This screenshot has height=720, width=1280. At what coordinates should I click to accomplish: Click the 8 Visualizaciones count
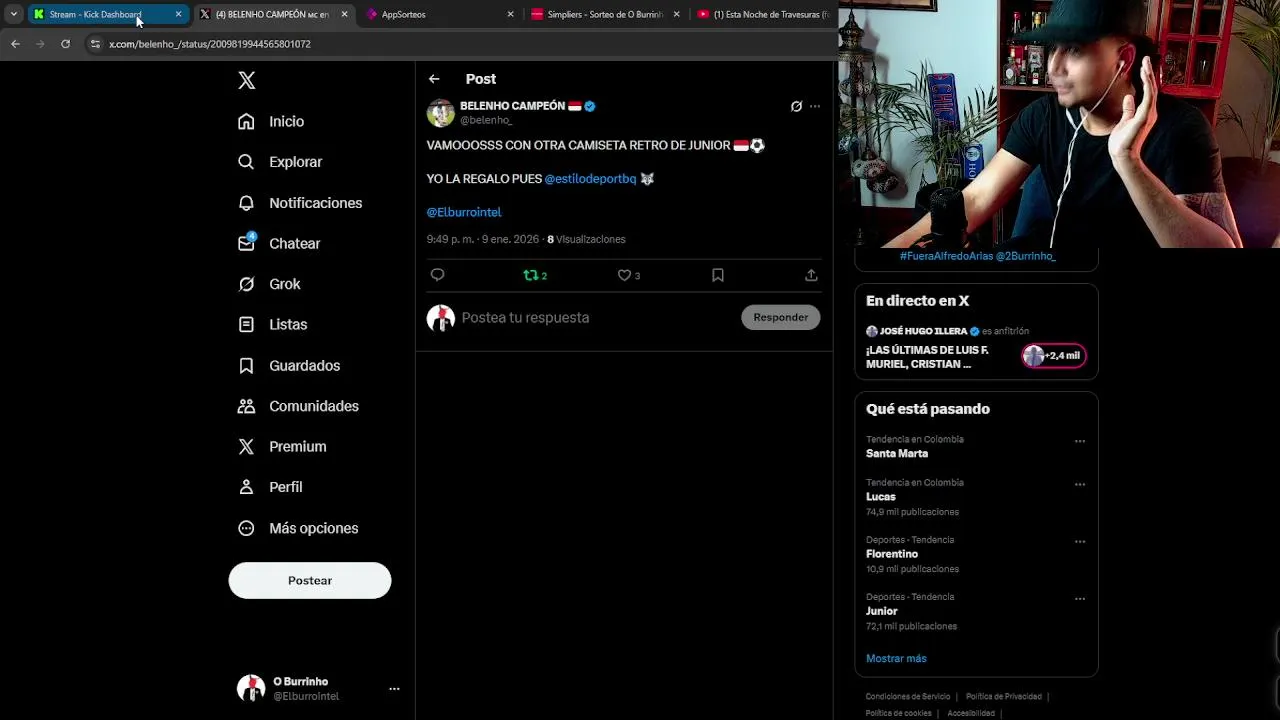point(586,240)
